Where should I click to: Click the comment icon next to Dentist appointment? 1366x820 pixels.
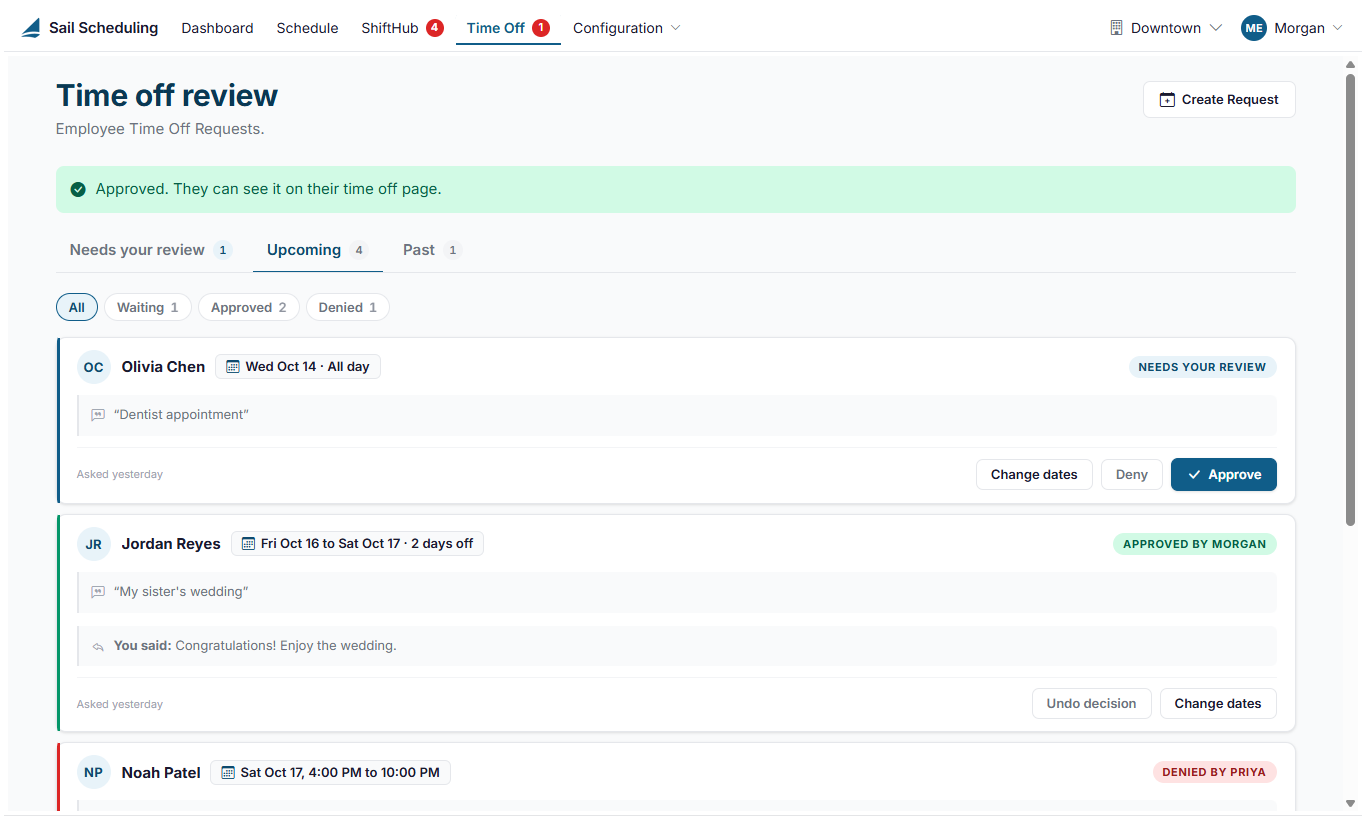[98, 415]
